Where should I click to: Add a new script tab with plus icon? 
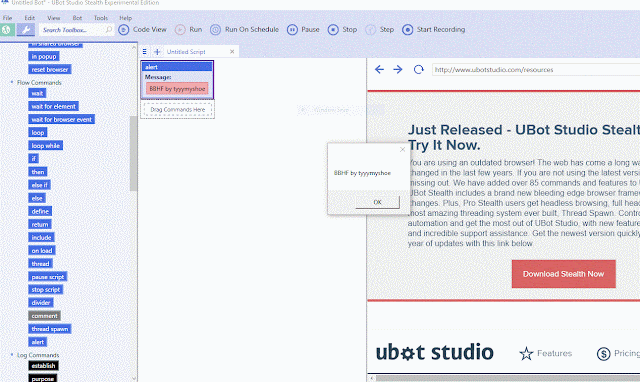click(157, 52)
